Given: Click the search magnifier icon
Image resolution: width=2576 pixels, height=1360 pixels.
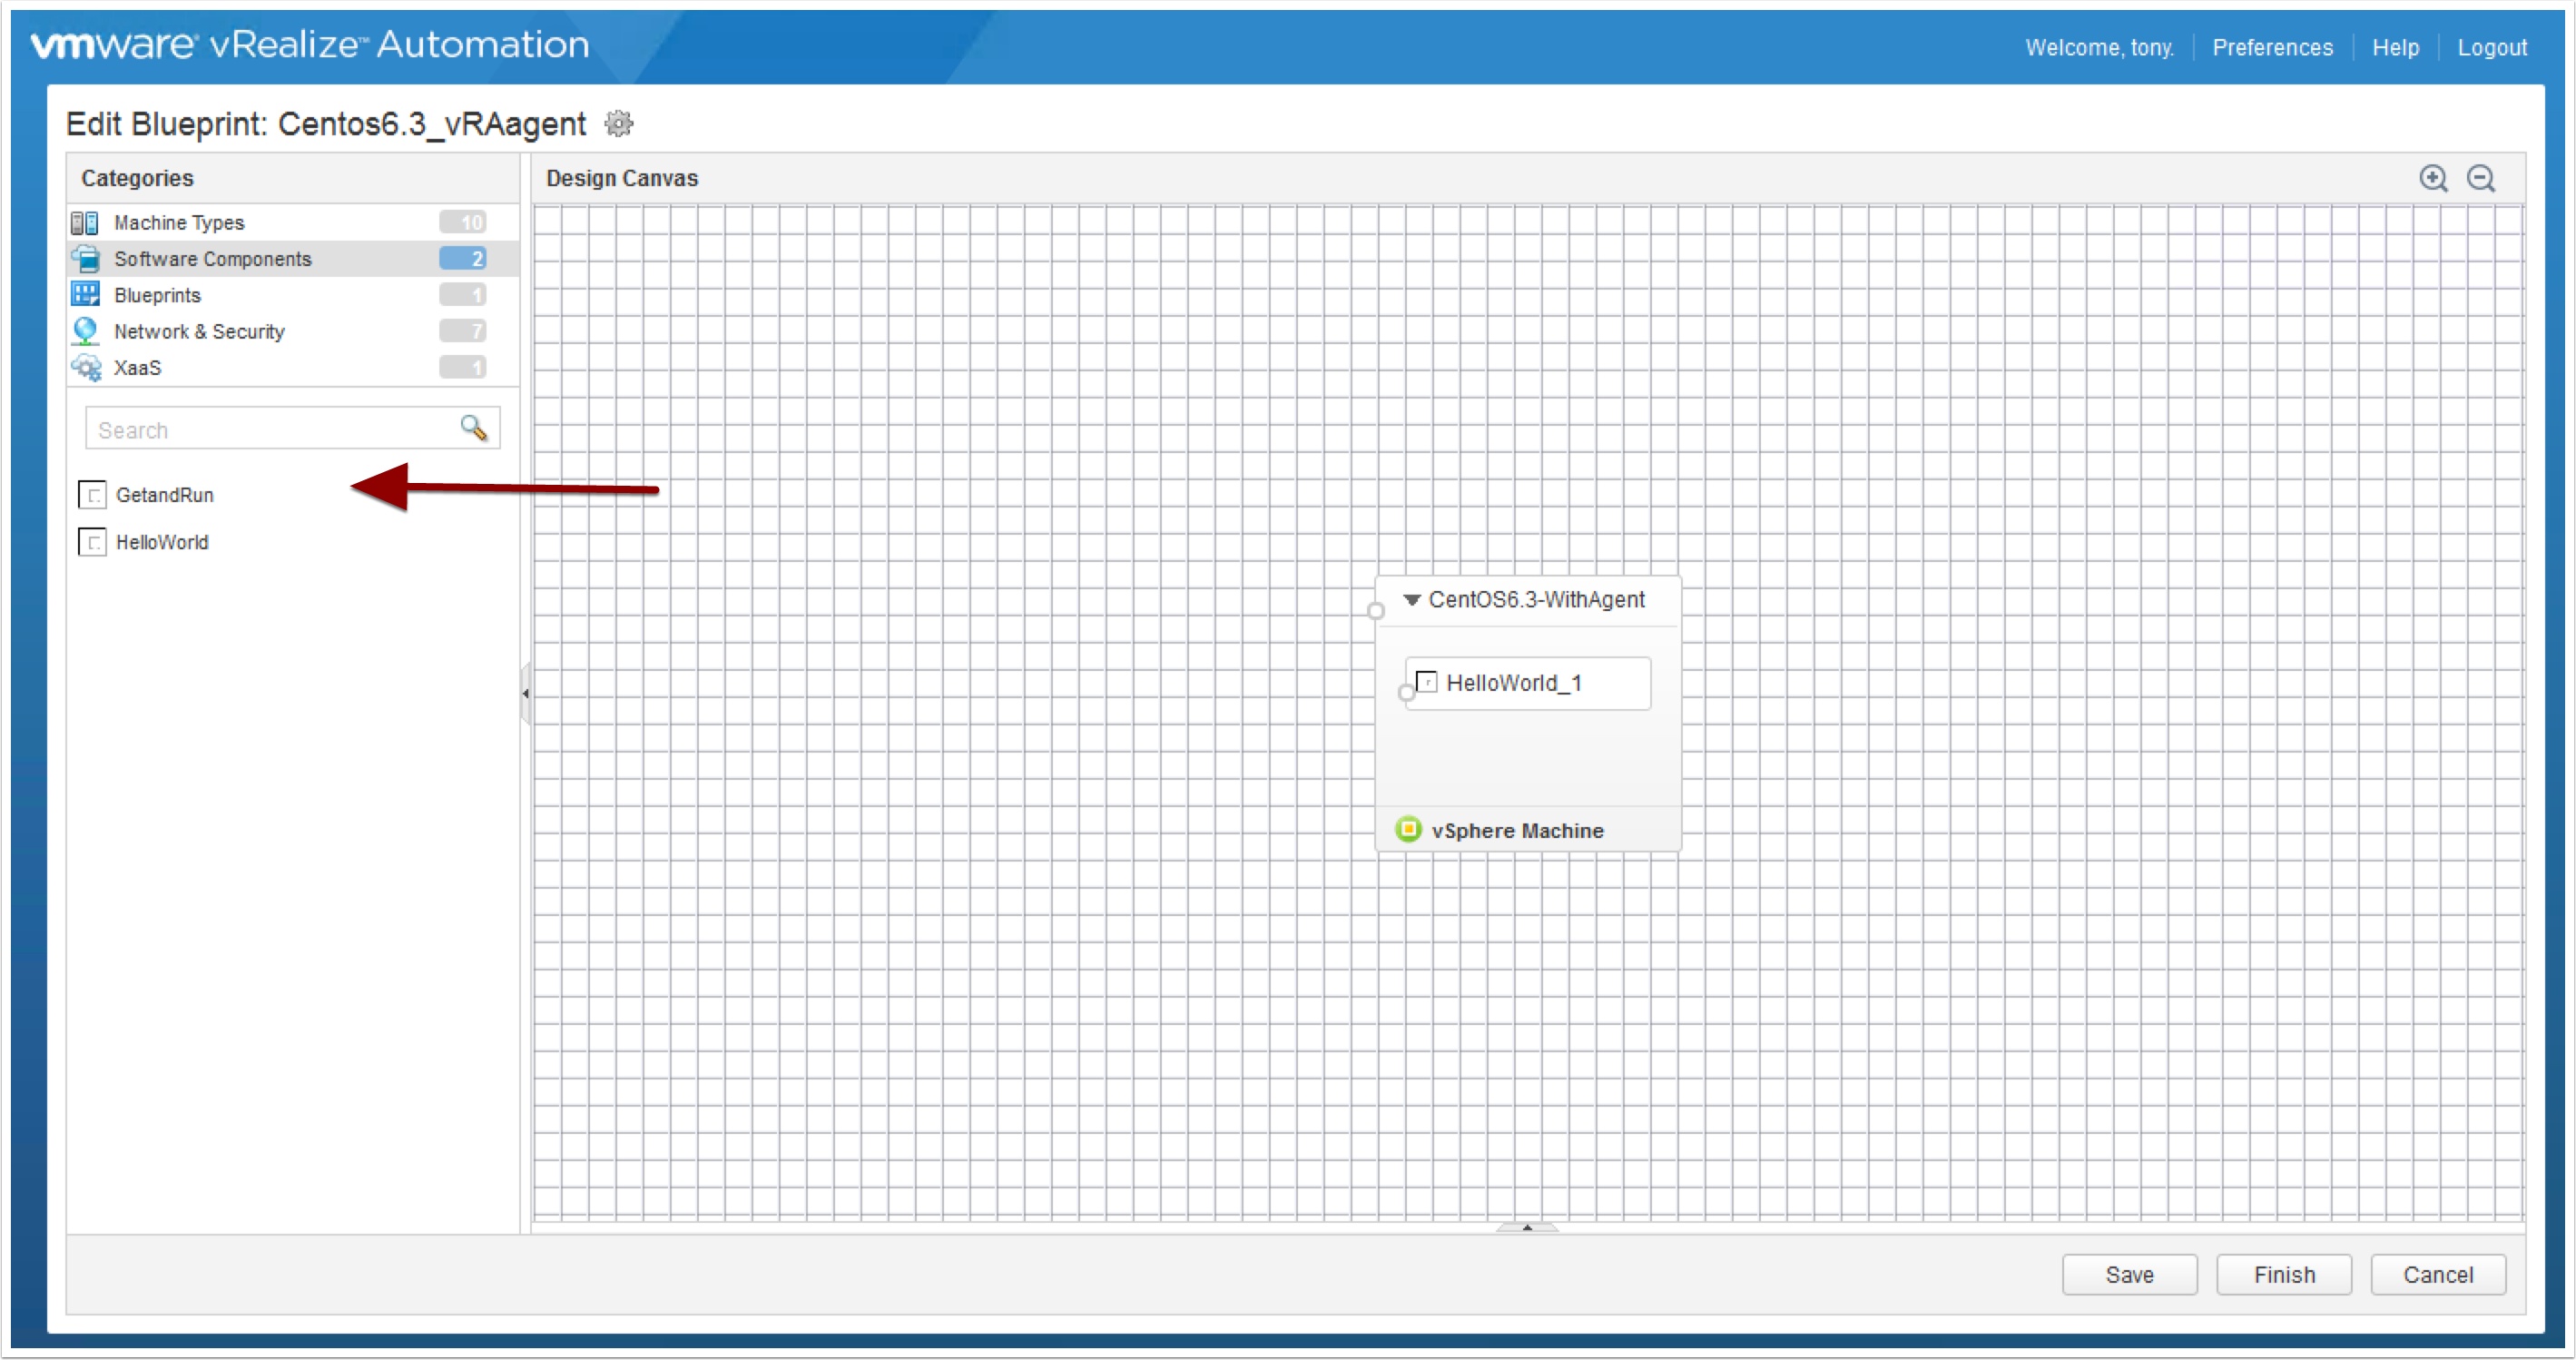Looking at the screenshot, I should click(473, 429).
